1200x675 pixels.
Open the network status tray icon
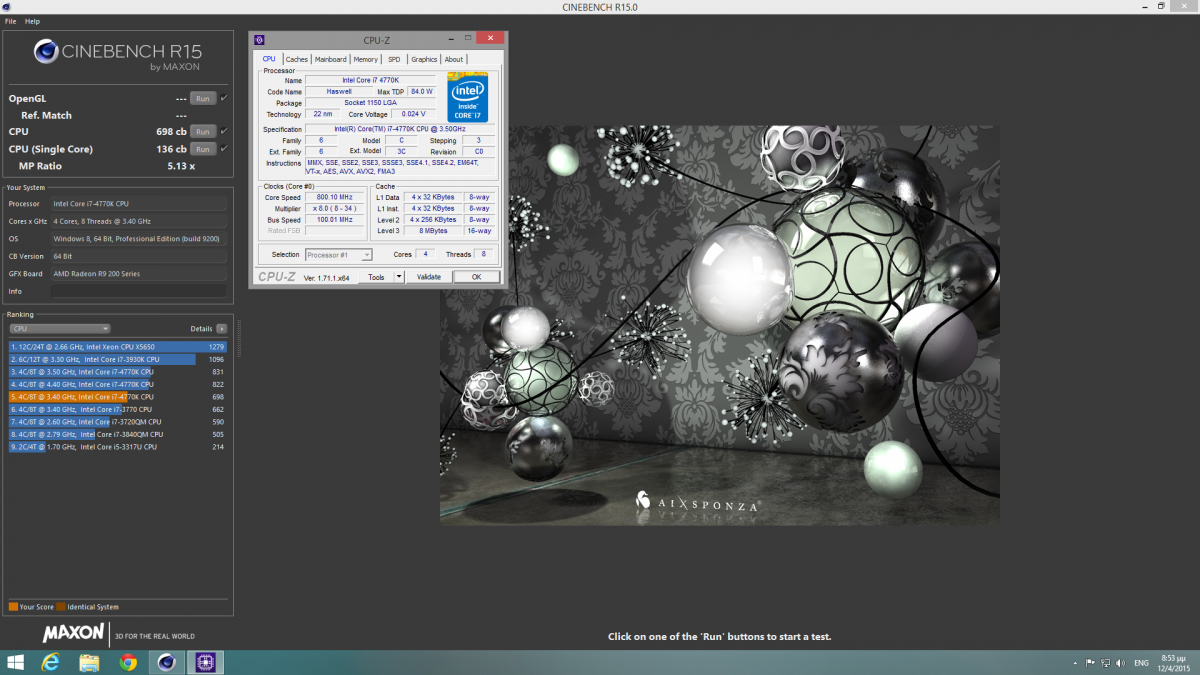[1105, 663]
